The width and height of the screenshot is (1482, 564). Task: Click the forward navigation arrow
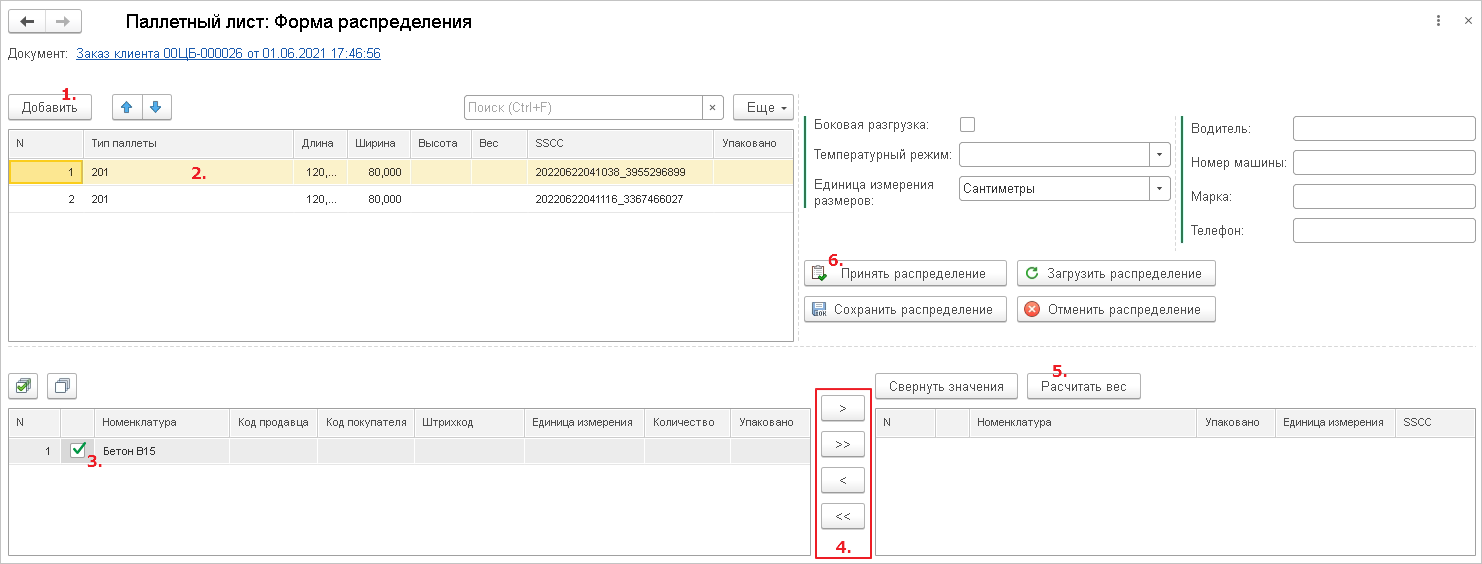63,21
